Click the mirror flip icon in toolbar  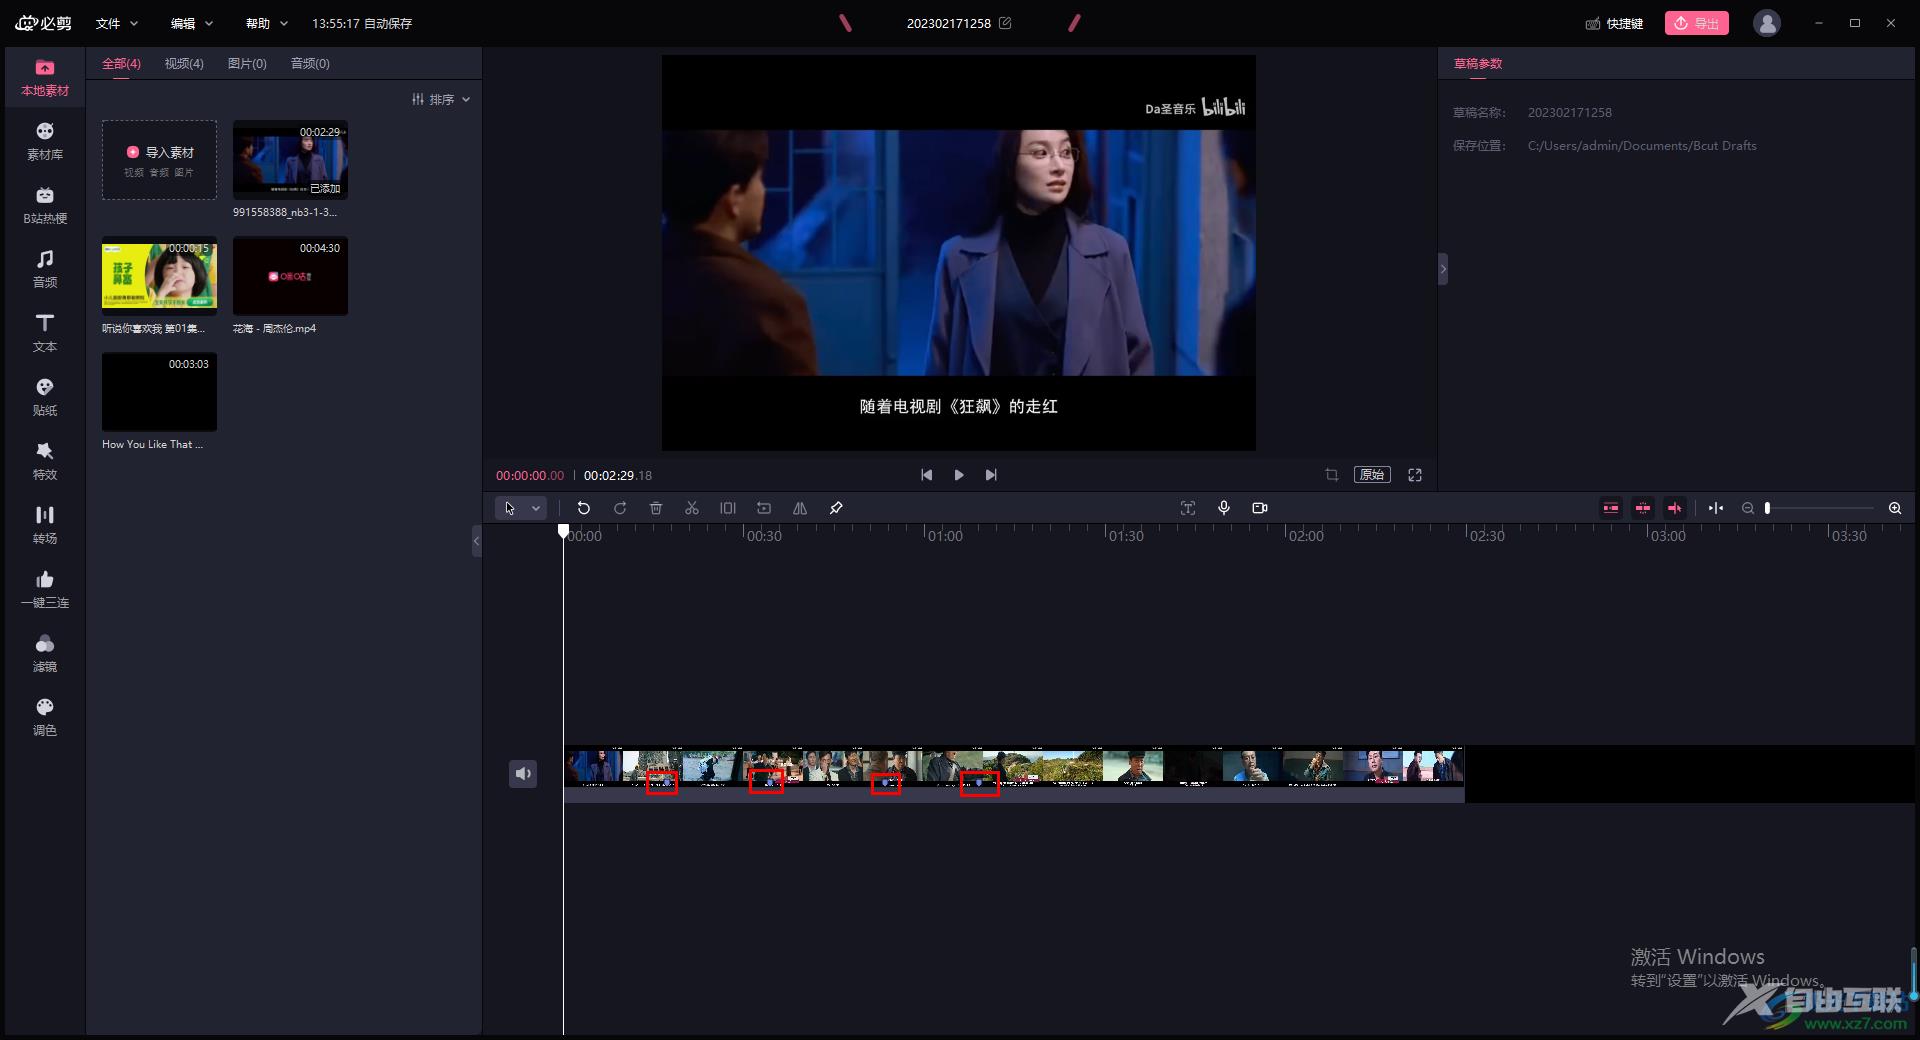coord(800,508)
